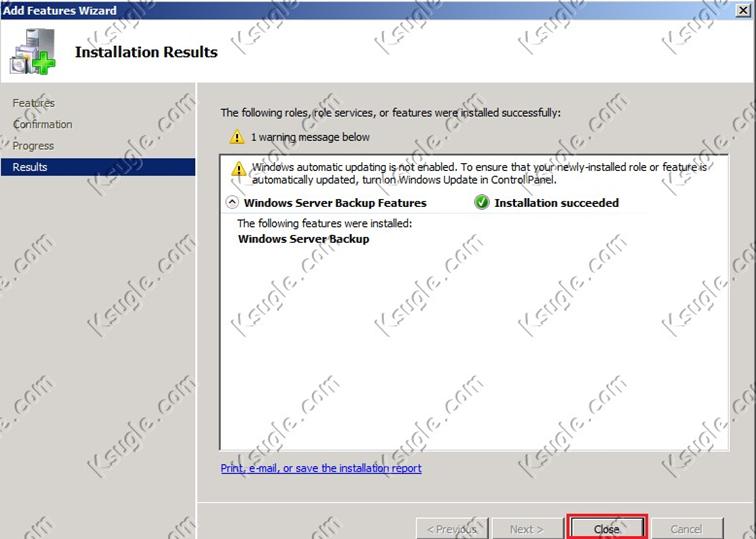This screenshot has width=756, height=539.
Task: Click the Close button
Action: 607,529
